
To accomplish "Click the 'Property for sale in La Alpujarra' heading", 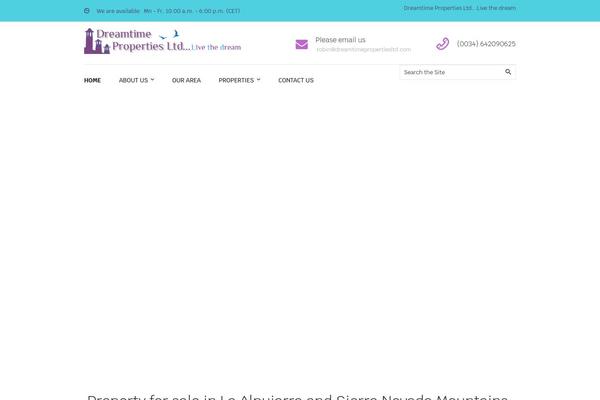I will tap(298, 397).
